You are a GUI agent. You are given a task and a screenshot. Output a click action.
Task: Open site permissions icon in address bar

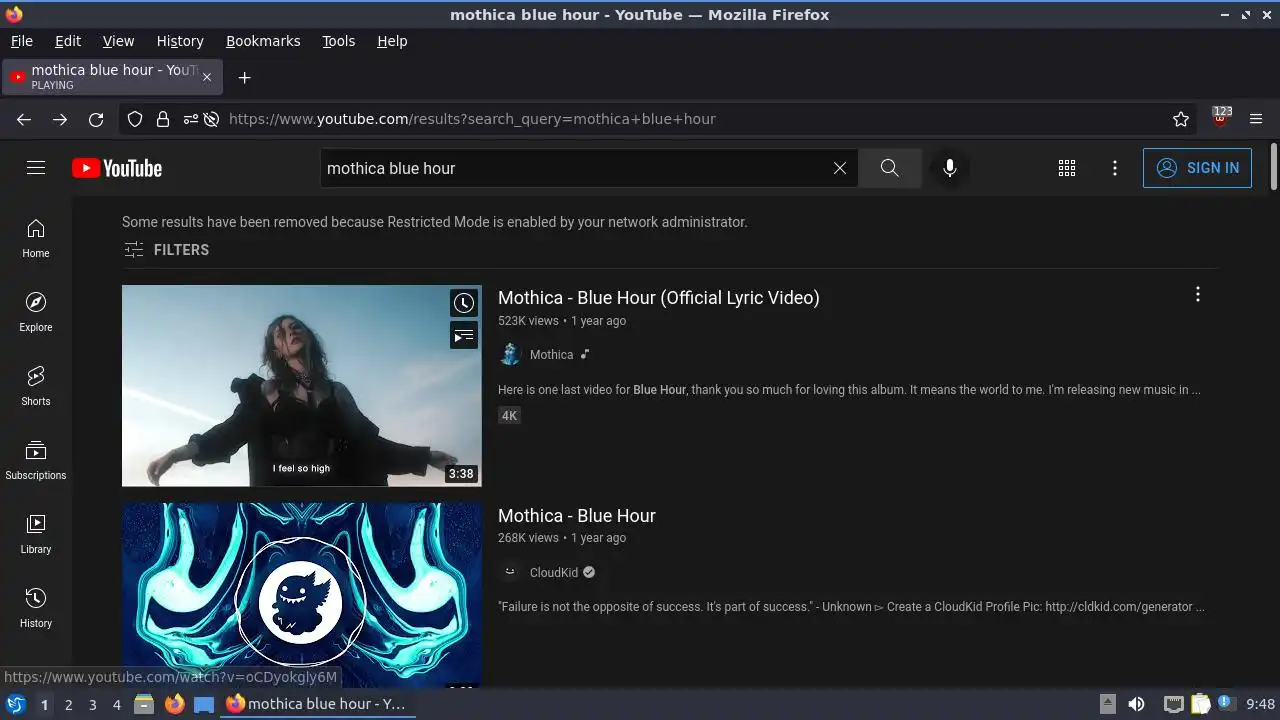tap(191, 119)
